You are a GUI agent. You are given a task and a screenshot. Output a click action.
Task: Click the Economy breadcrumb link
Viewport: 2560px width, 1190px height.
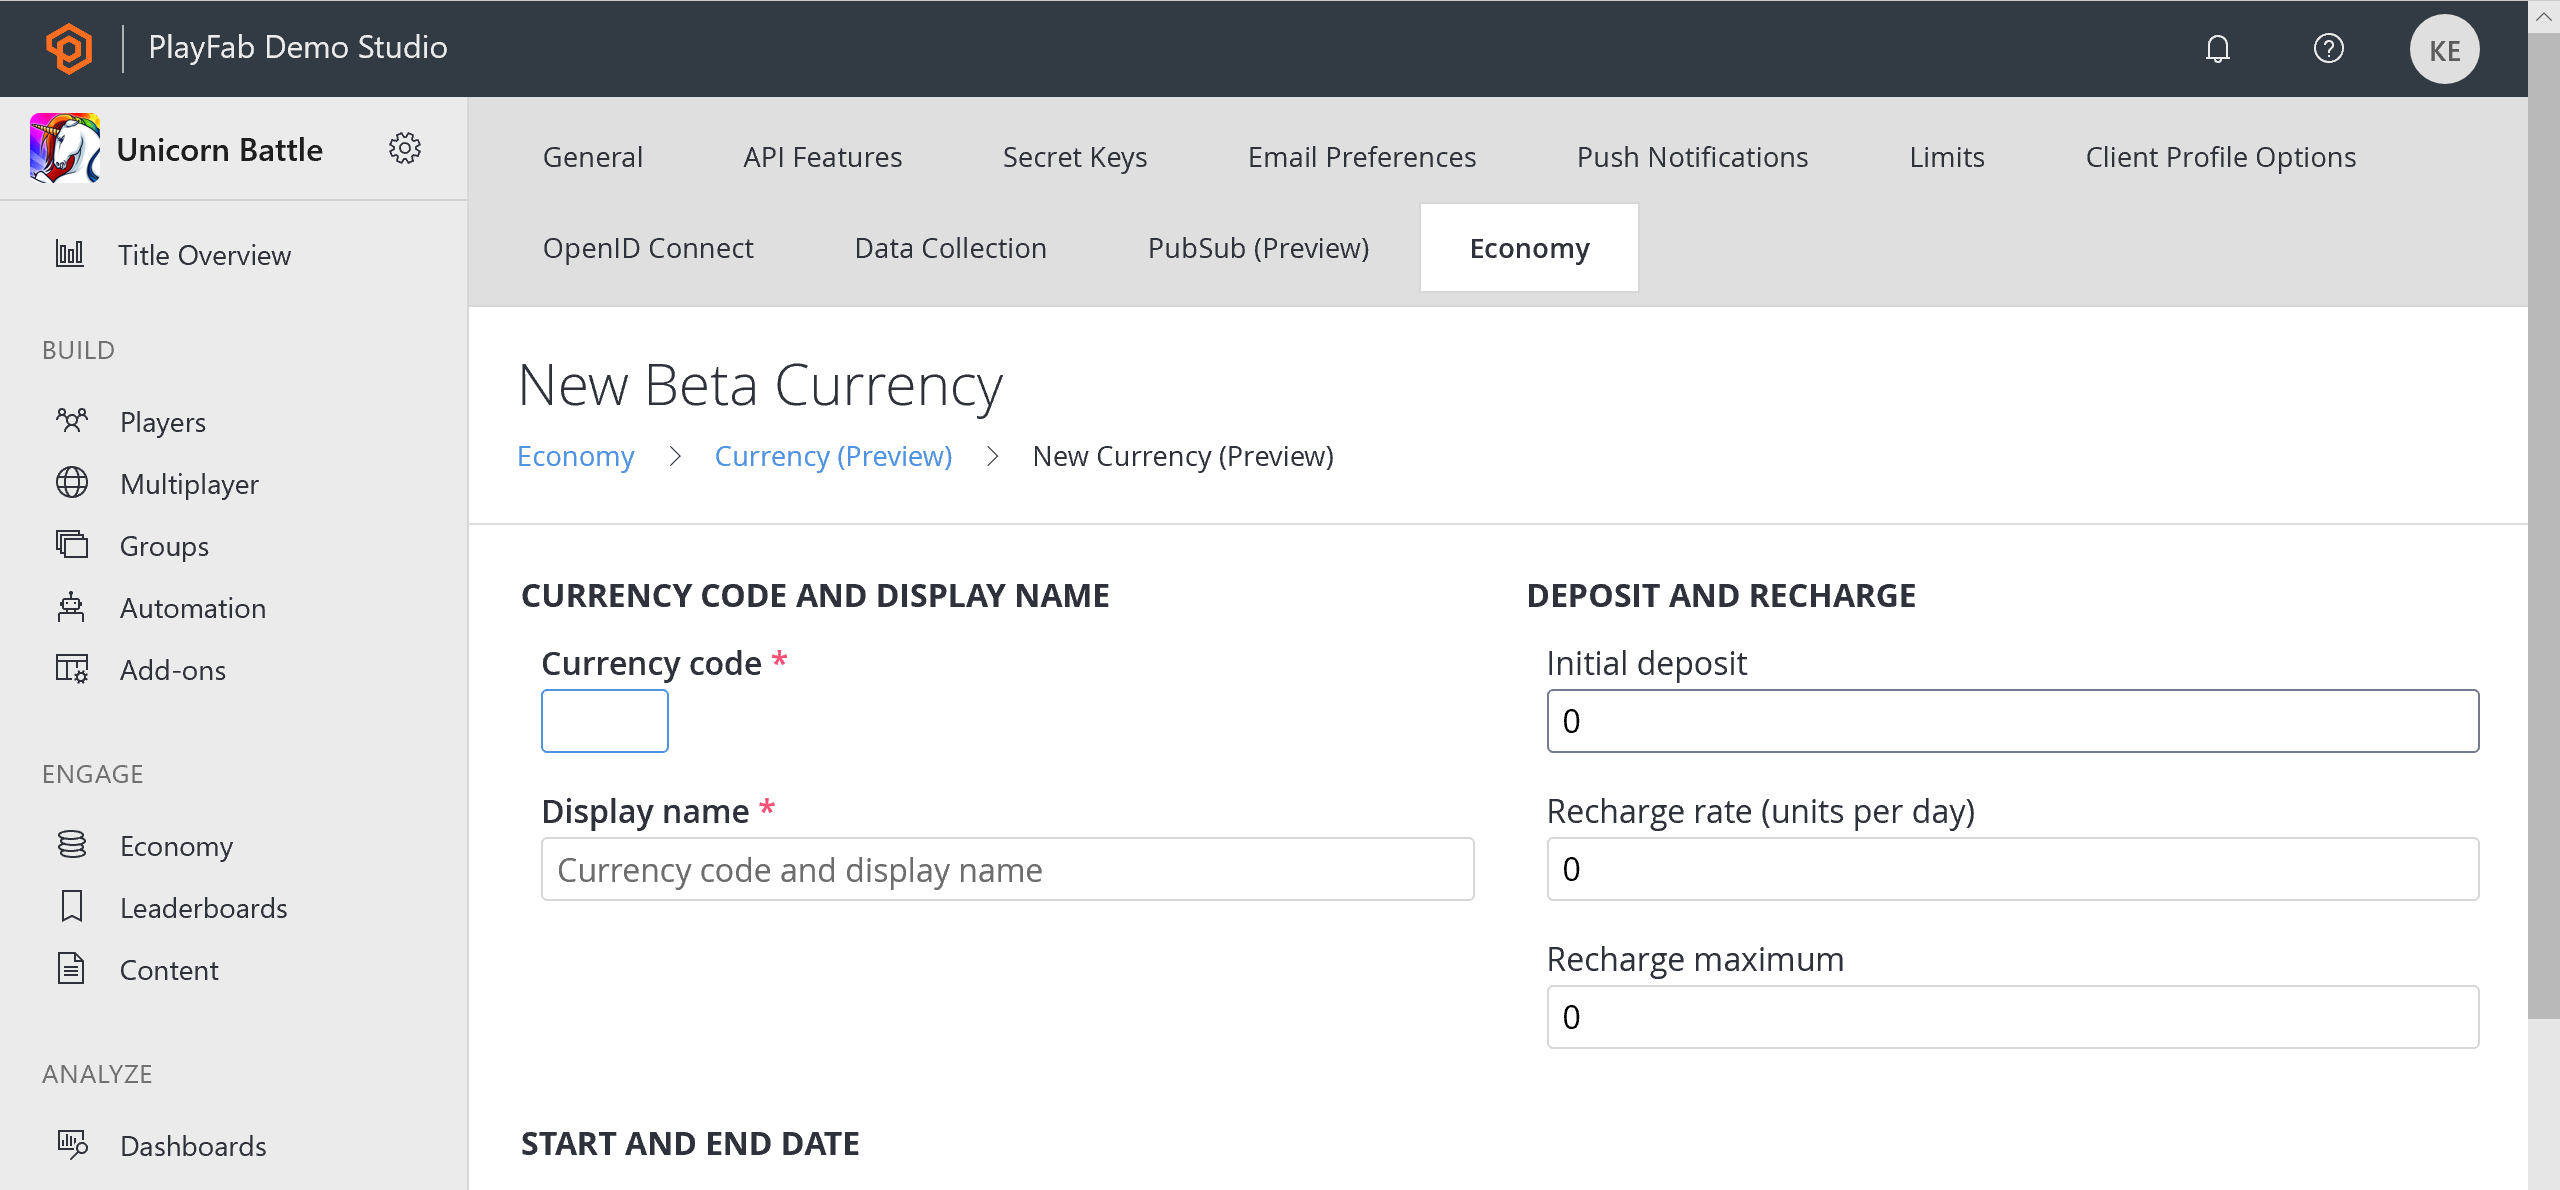(x=575, y=455)
